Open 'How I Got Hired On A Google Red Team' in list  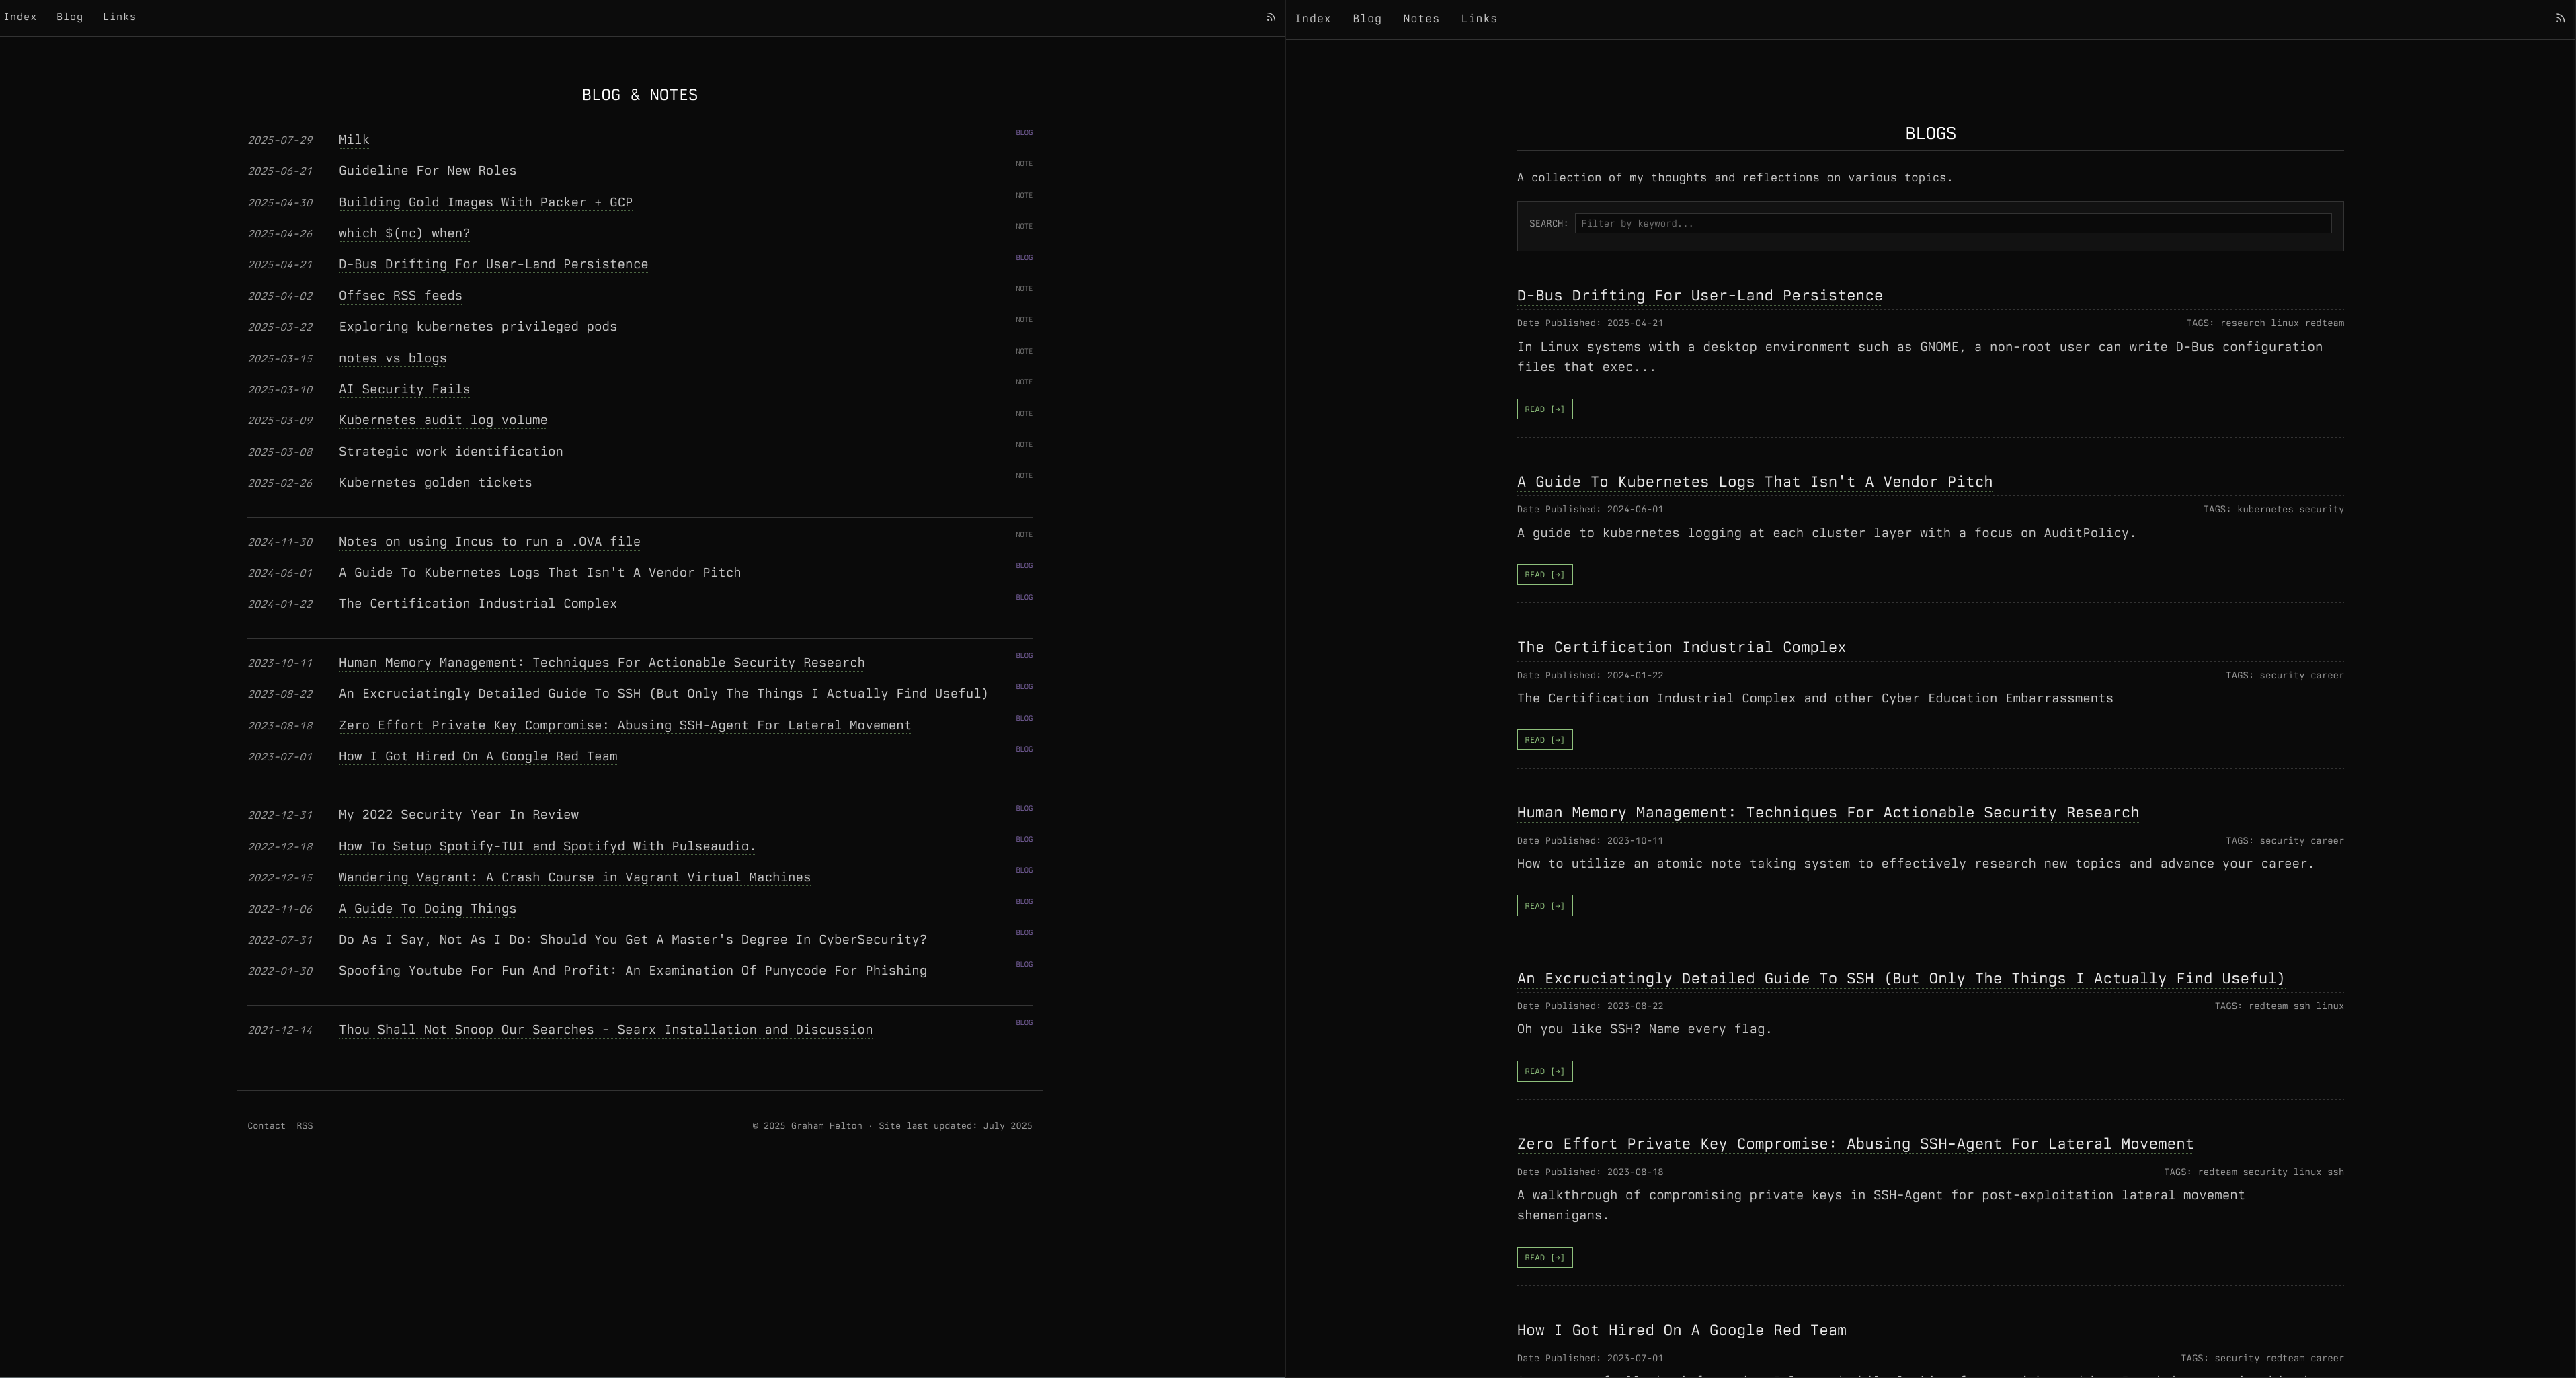click(x=477, y=756)
